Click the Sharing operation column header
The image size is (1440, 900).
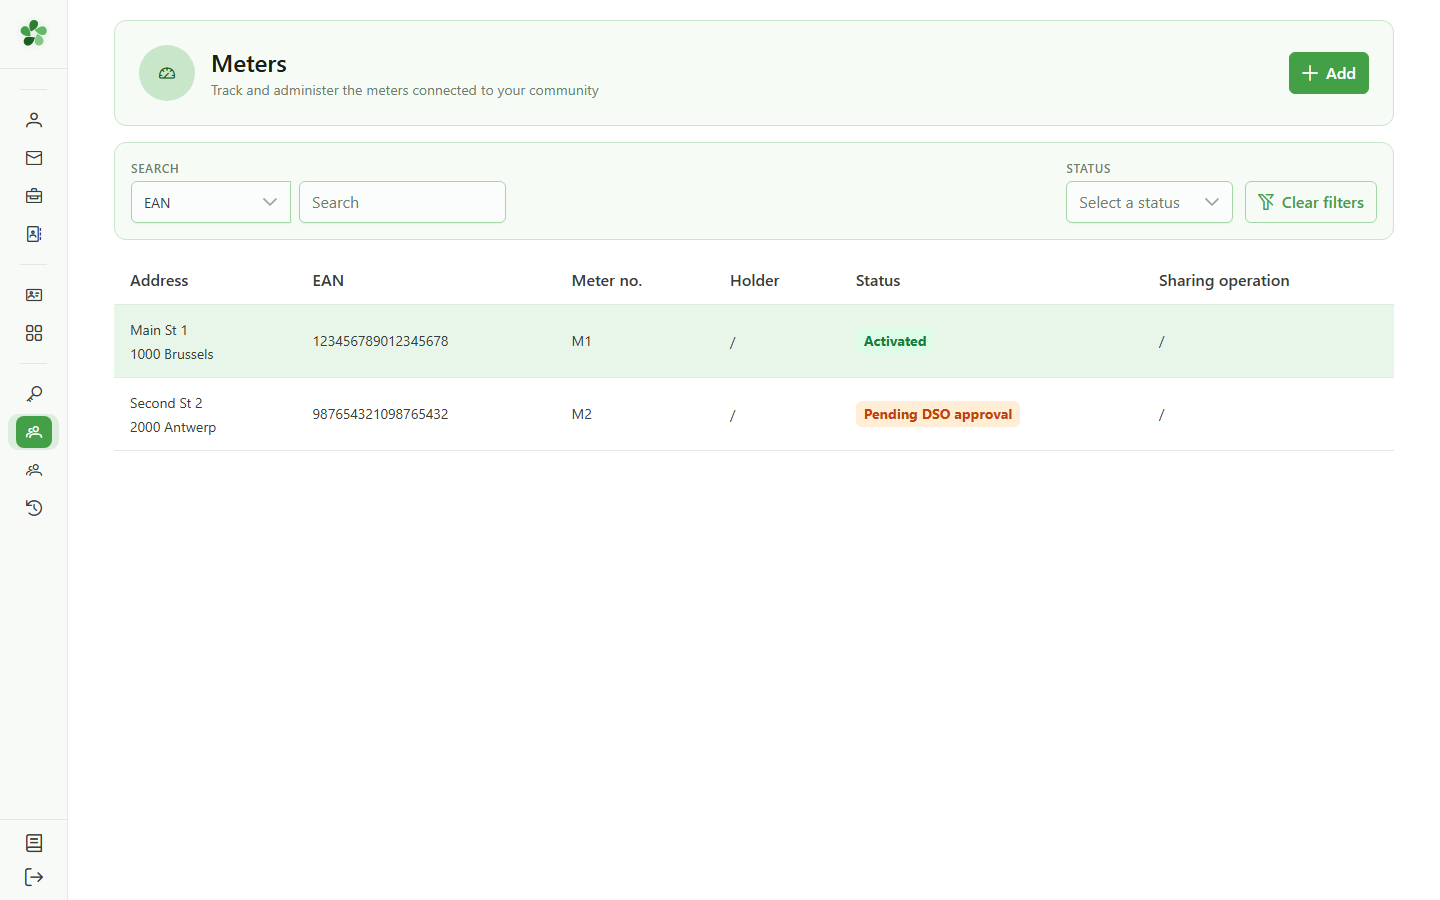click(1224, 281)
